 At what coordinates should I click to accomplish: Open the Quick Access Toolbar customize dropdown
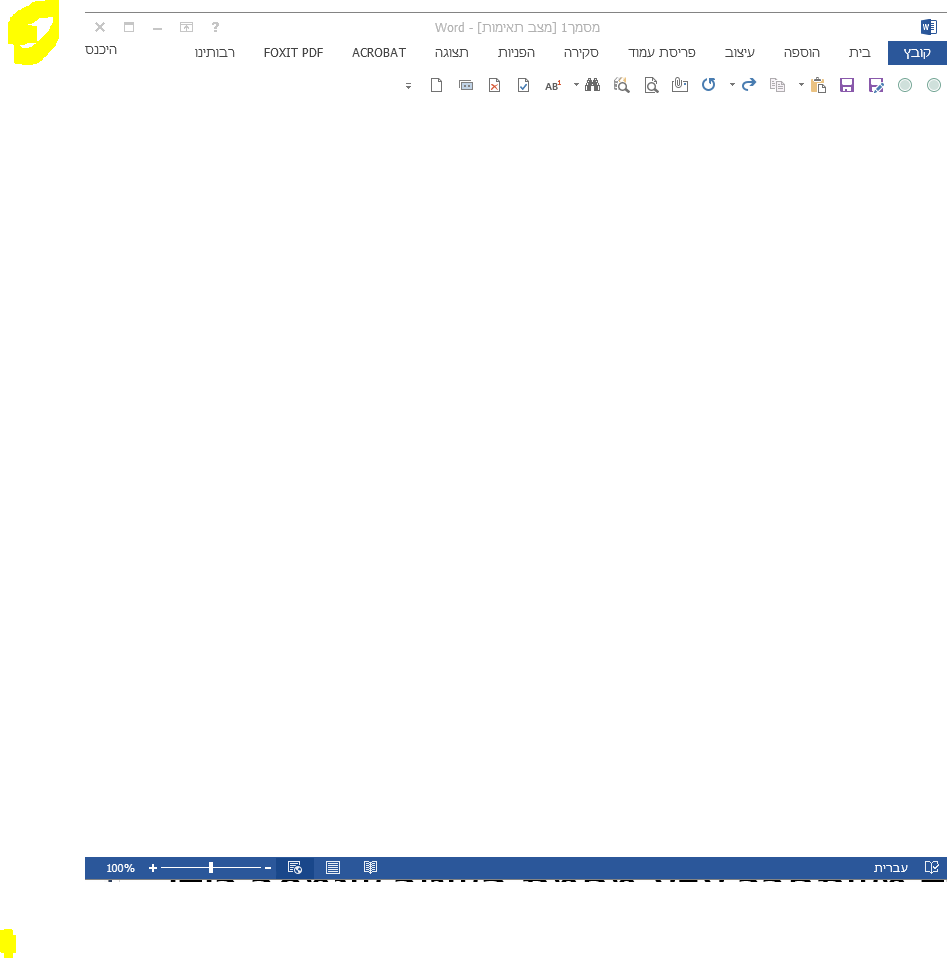point(408,87)
